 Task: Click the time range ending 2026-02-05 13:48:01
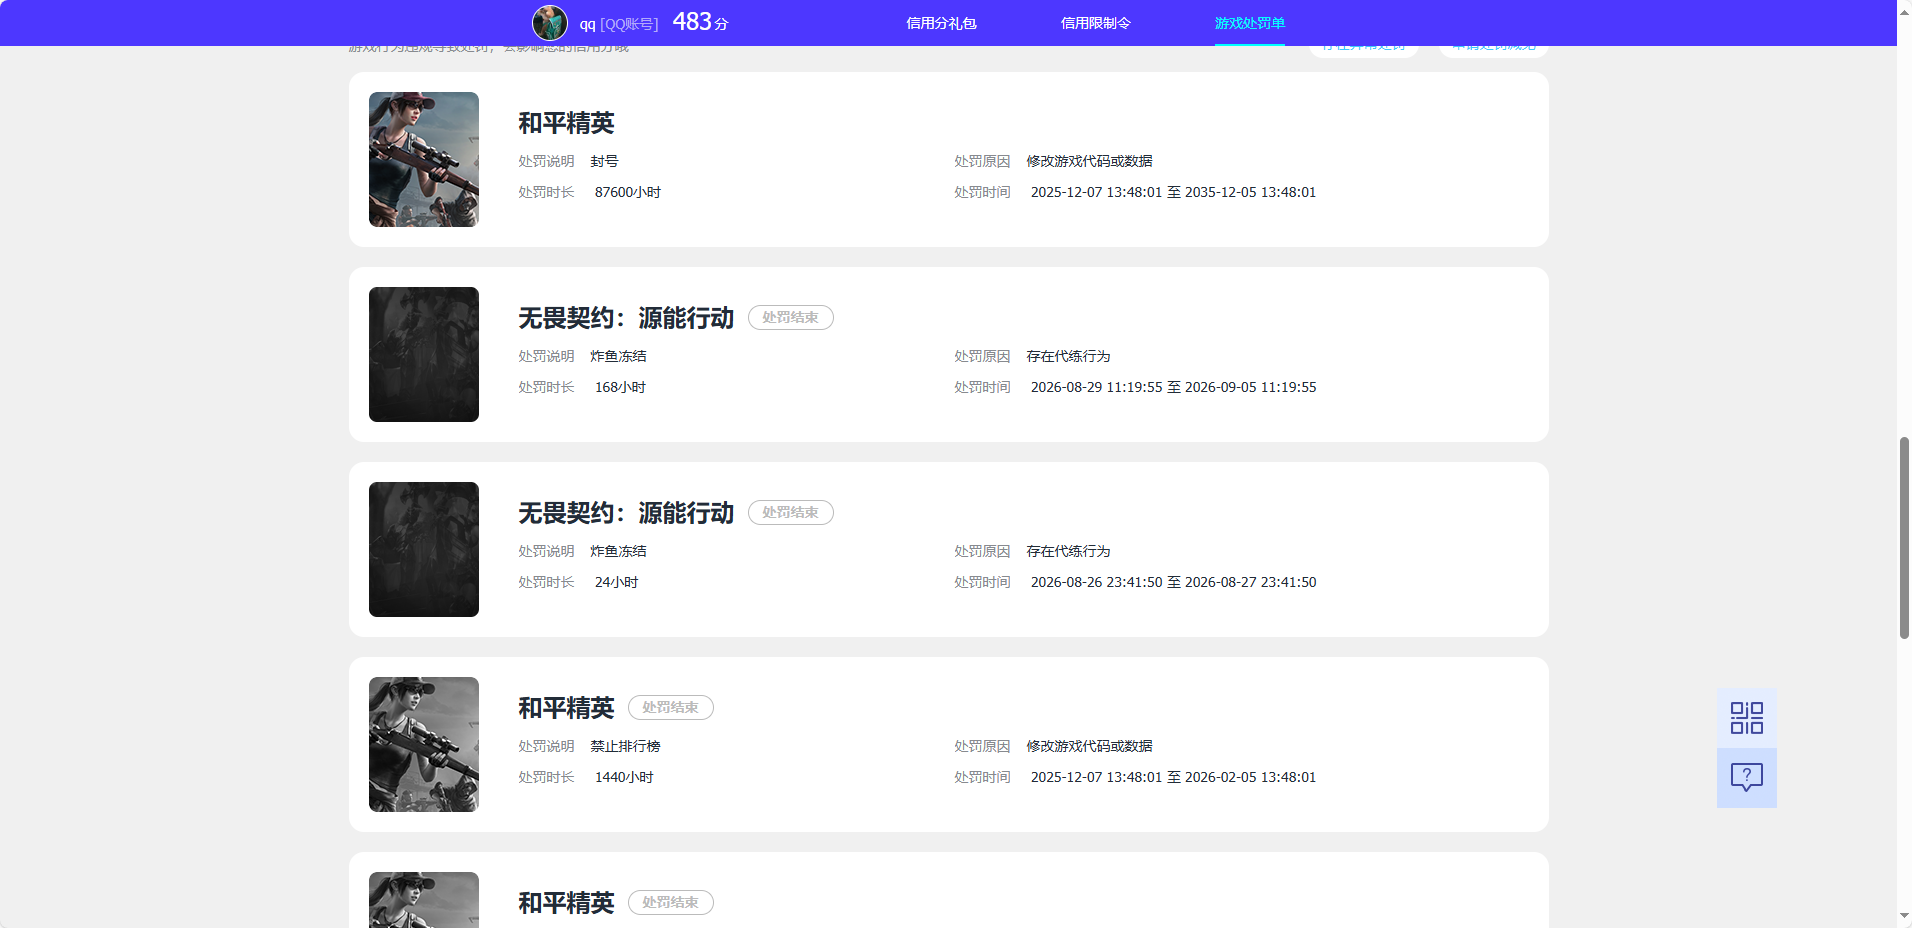pyautogui.click(x=1173, y=777)
